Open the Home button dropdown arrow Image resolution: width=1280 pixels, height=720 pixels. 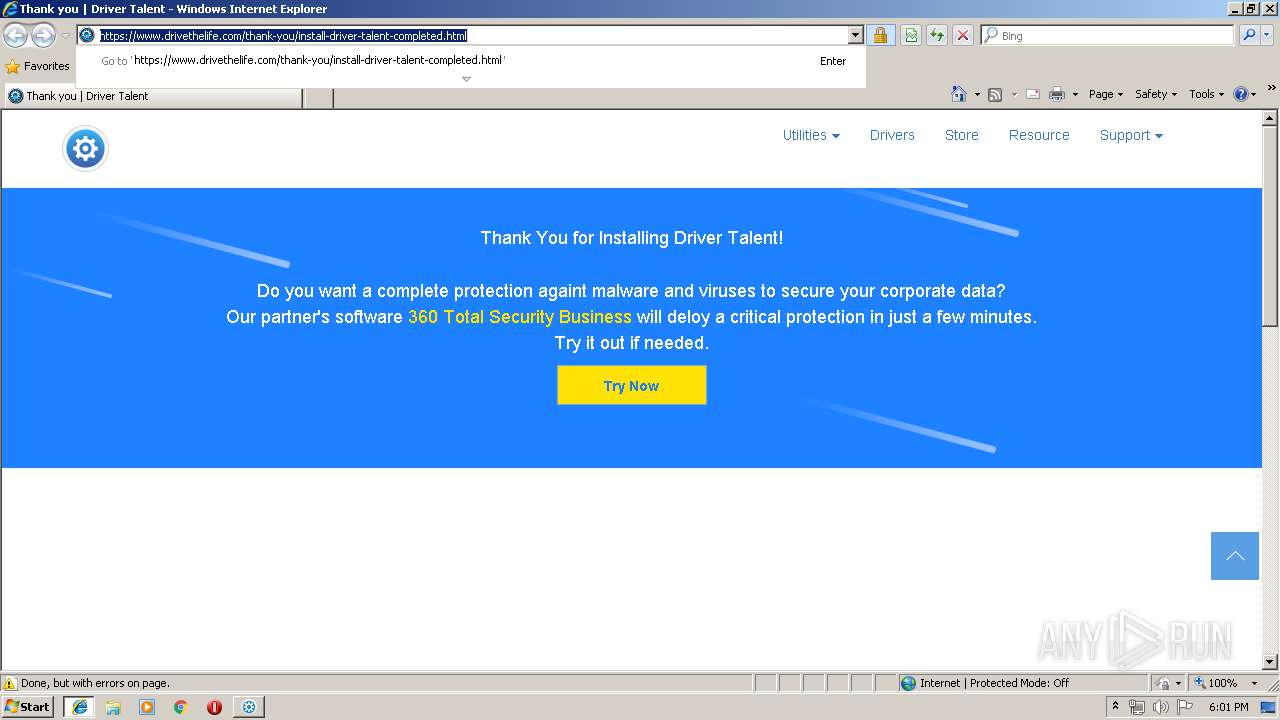[977, 95]
